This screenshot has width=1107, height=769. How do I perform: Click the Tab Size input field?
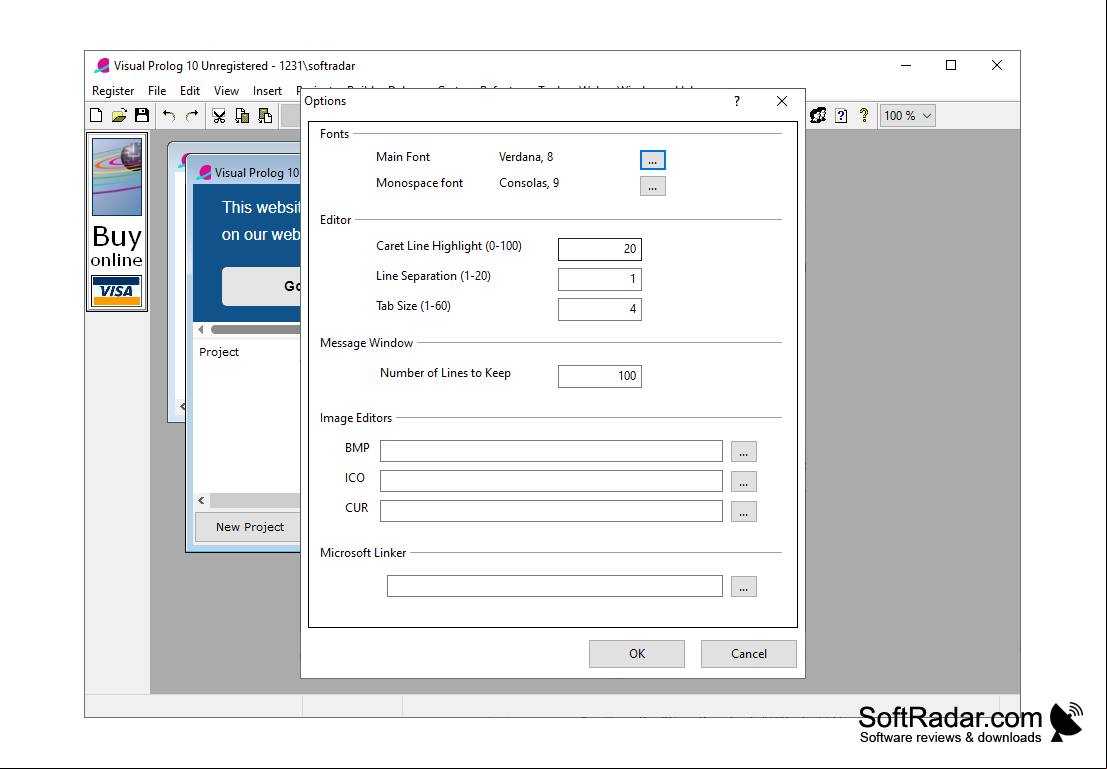599,309
